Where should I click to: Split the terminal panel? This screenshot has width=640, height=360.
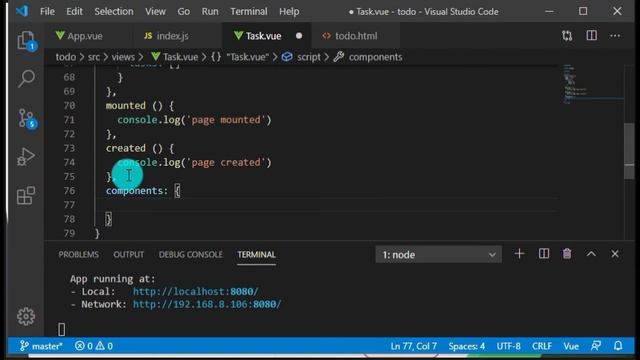[544, 254]
